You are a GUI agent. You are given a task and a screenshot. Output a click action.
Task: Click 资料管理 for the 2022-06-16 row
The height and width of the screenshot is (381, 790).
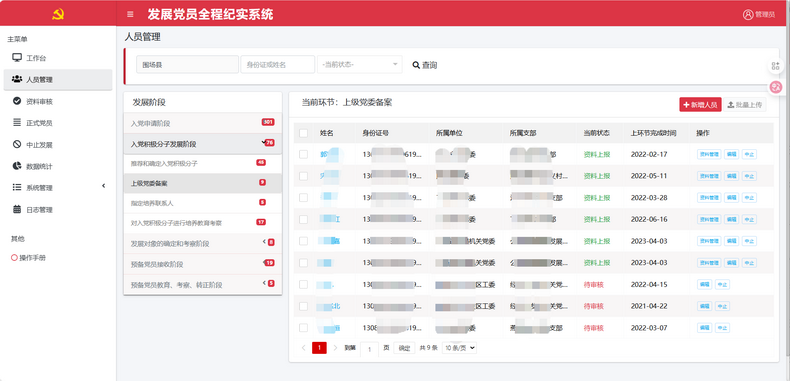709,219
